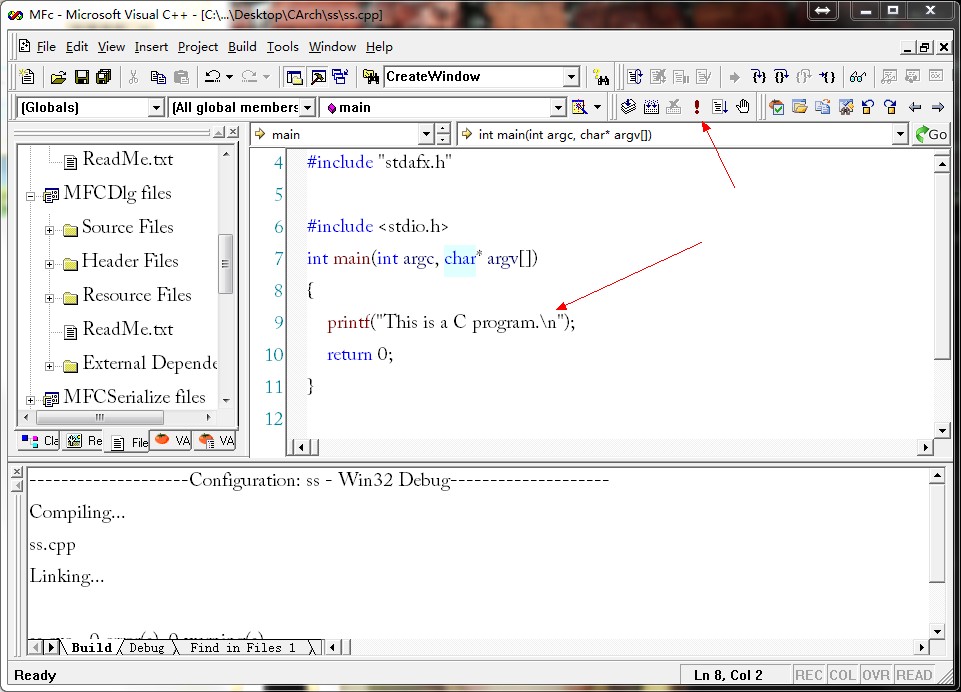Click the Go debug icon in the Build MiniBar

pos(720,107)
